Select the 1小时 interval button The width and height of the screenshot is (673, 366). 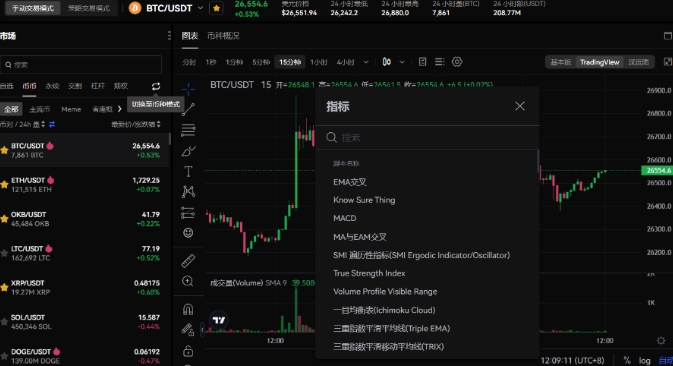click(318, 62)
